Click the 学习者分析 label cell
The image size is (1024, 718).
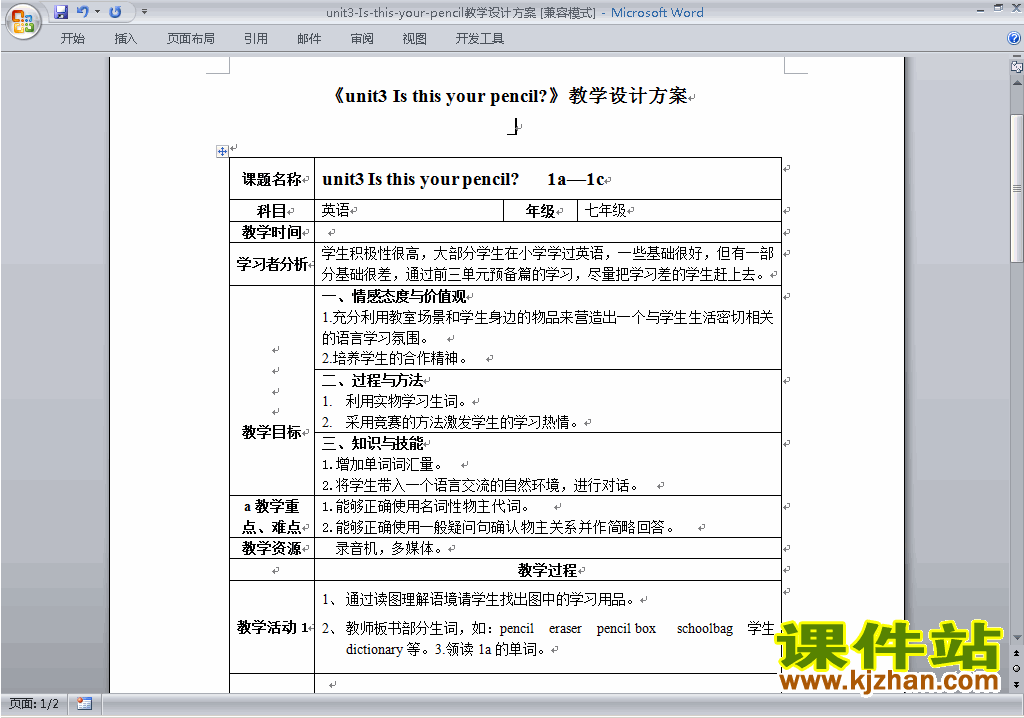pos(272,264)
